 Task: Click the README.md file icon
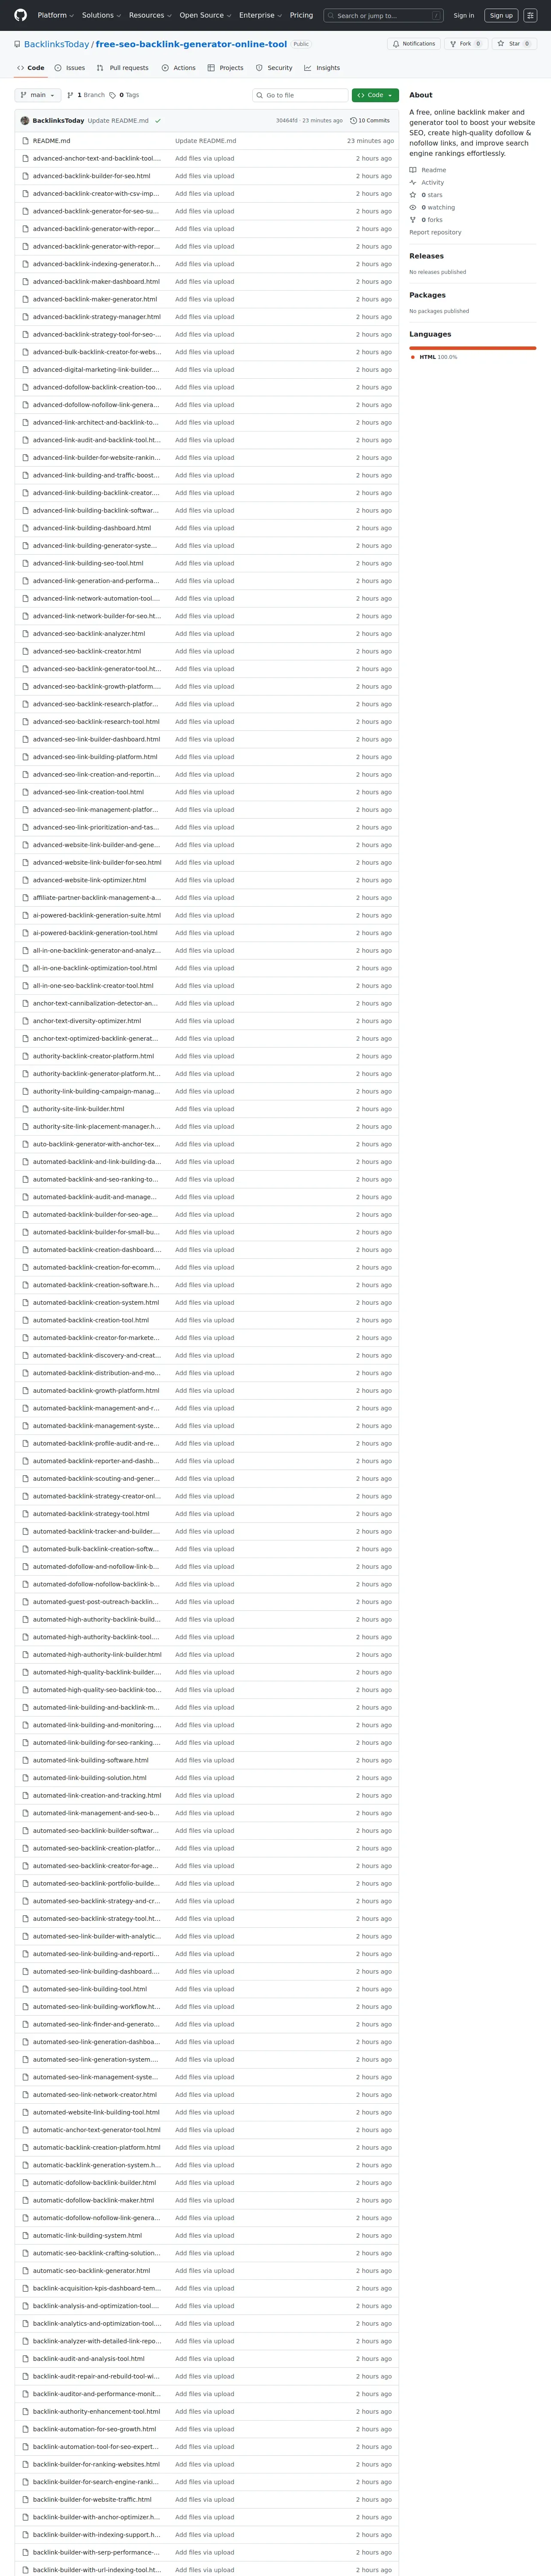coord(25,141)
